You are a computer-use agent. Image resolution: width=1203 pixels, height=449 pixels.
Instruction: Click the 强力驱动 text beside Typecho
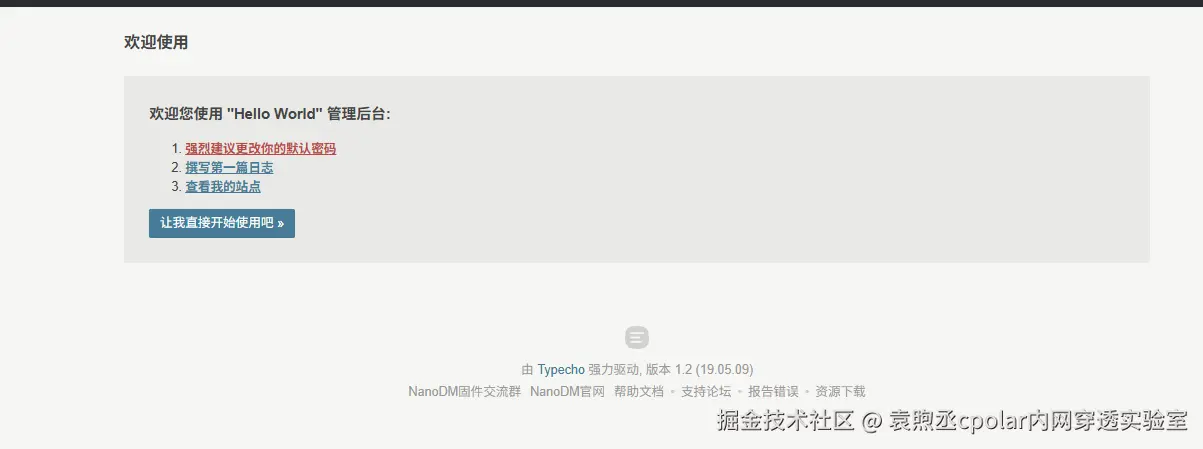click(x=613, y=369)
